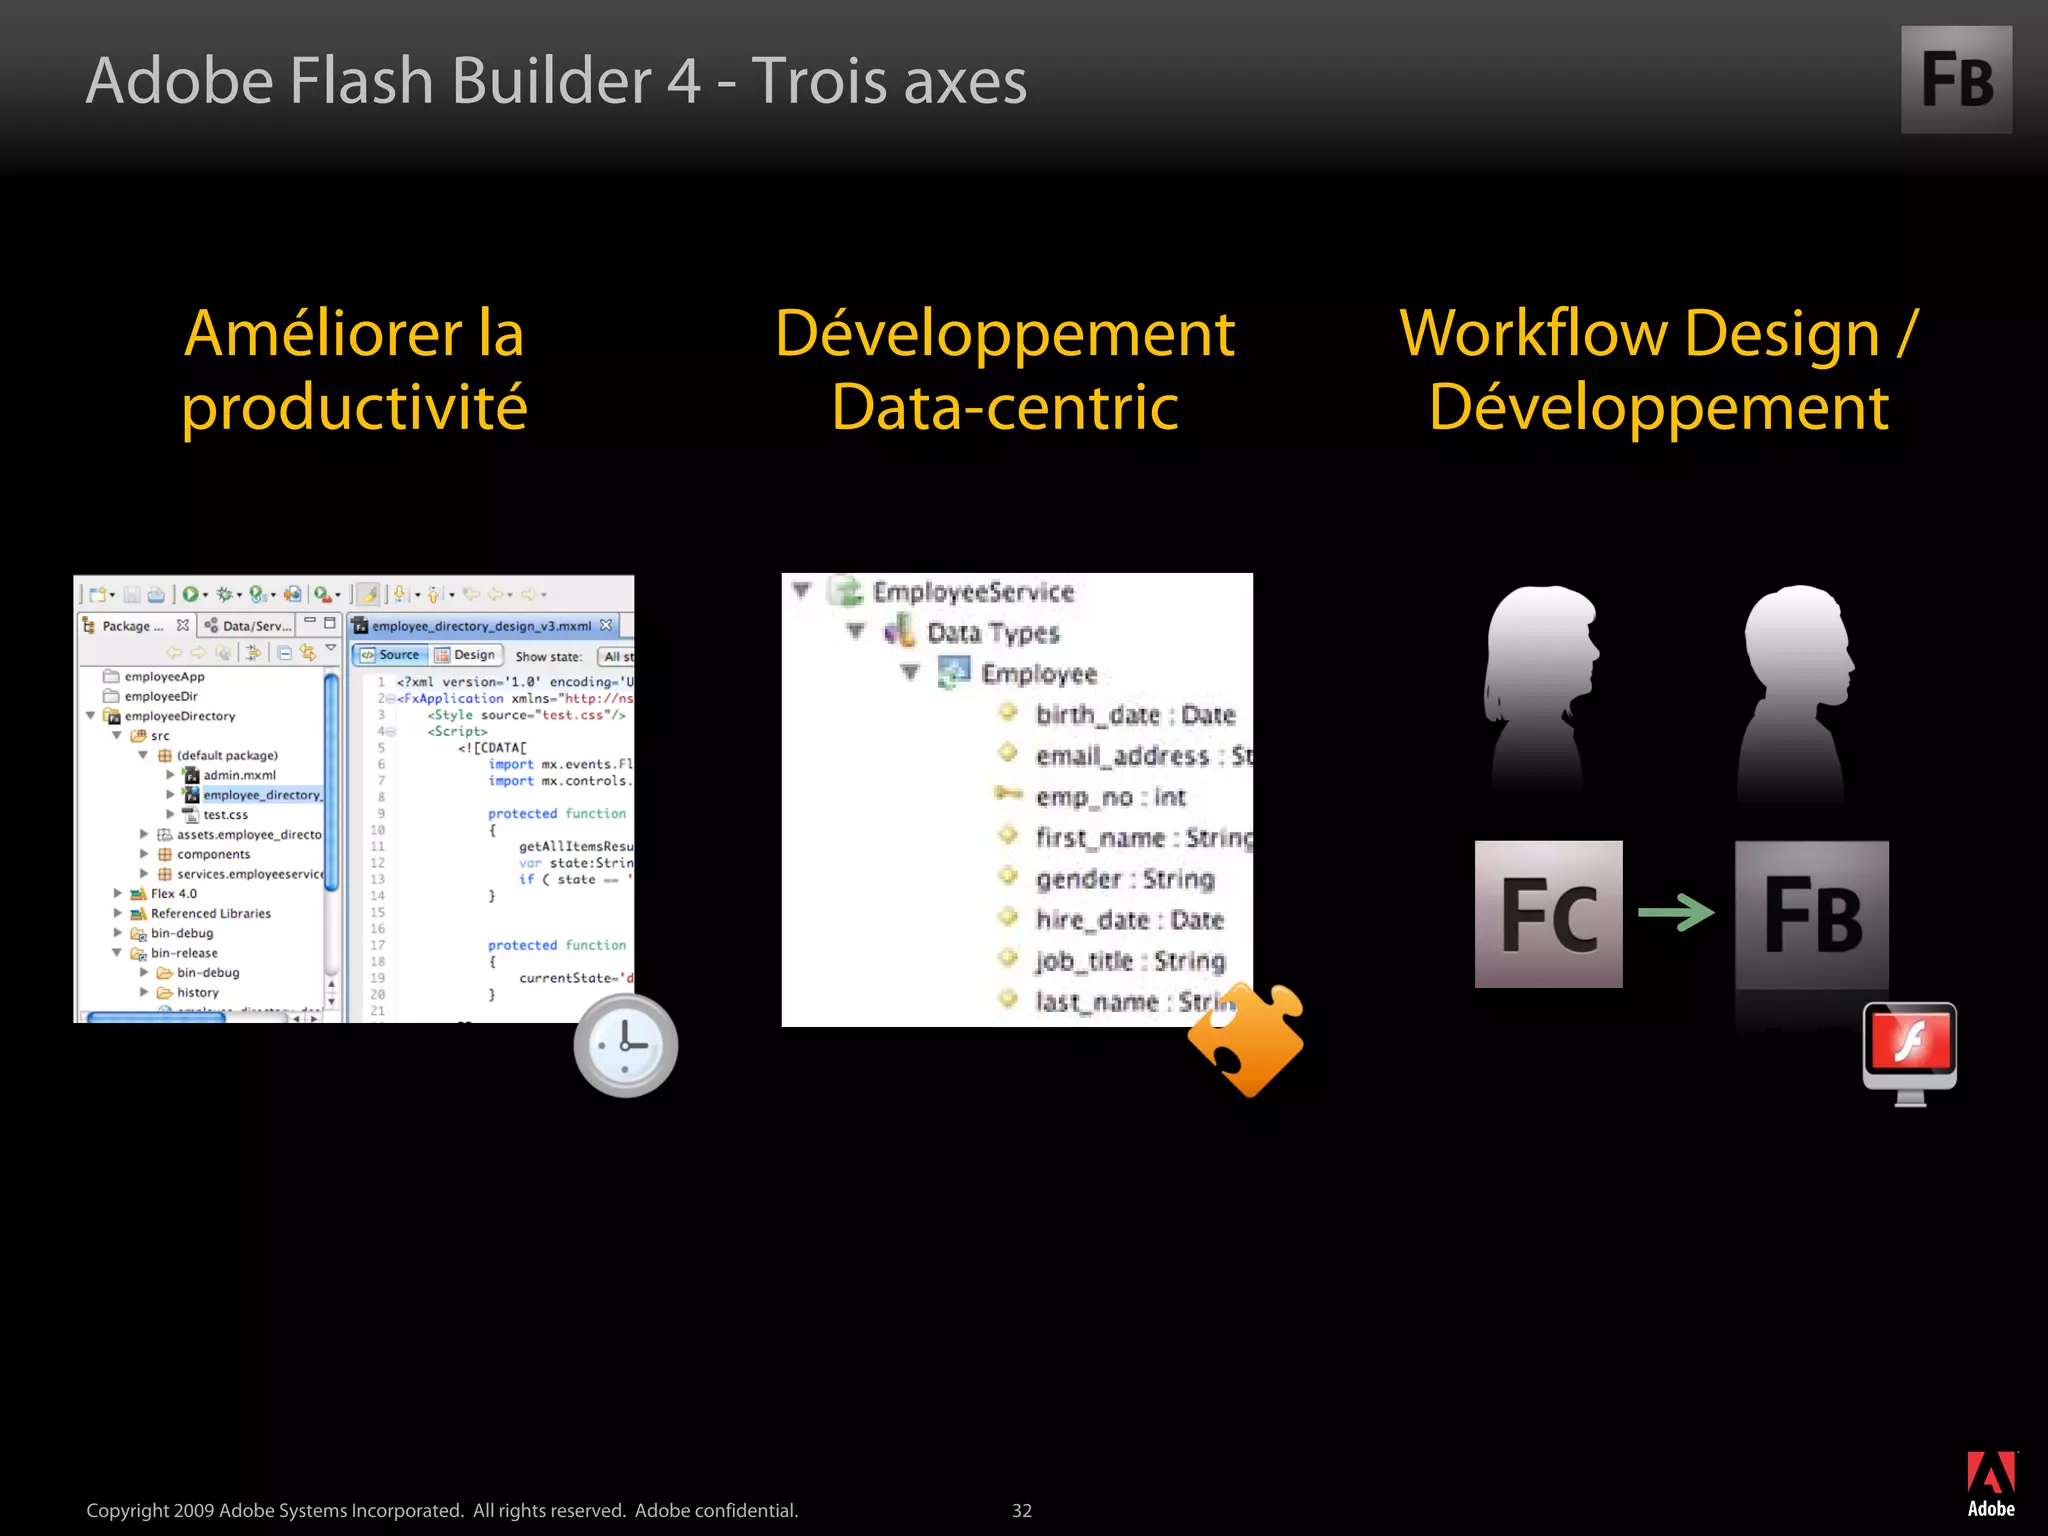Switch editor to Design mode
Image resolution: width=2048 pixels, height=1536 pixels.
pyautogui.click(x=465, y=655)
